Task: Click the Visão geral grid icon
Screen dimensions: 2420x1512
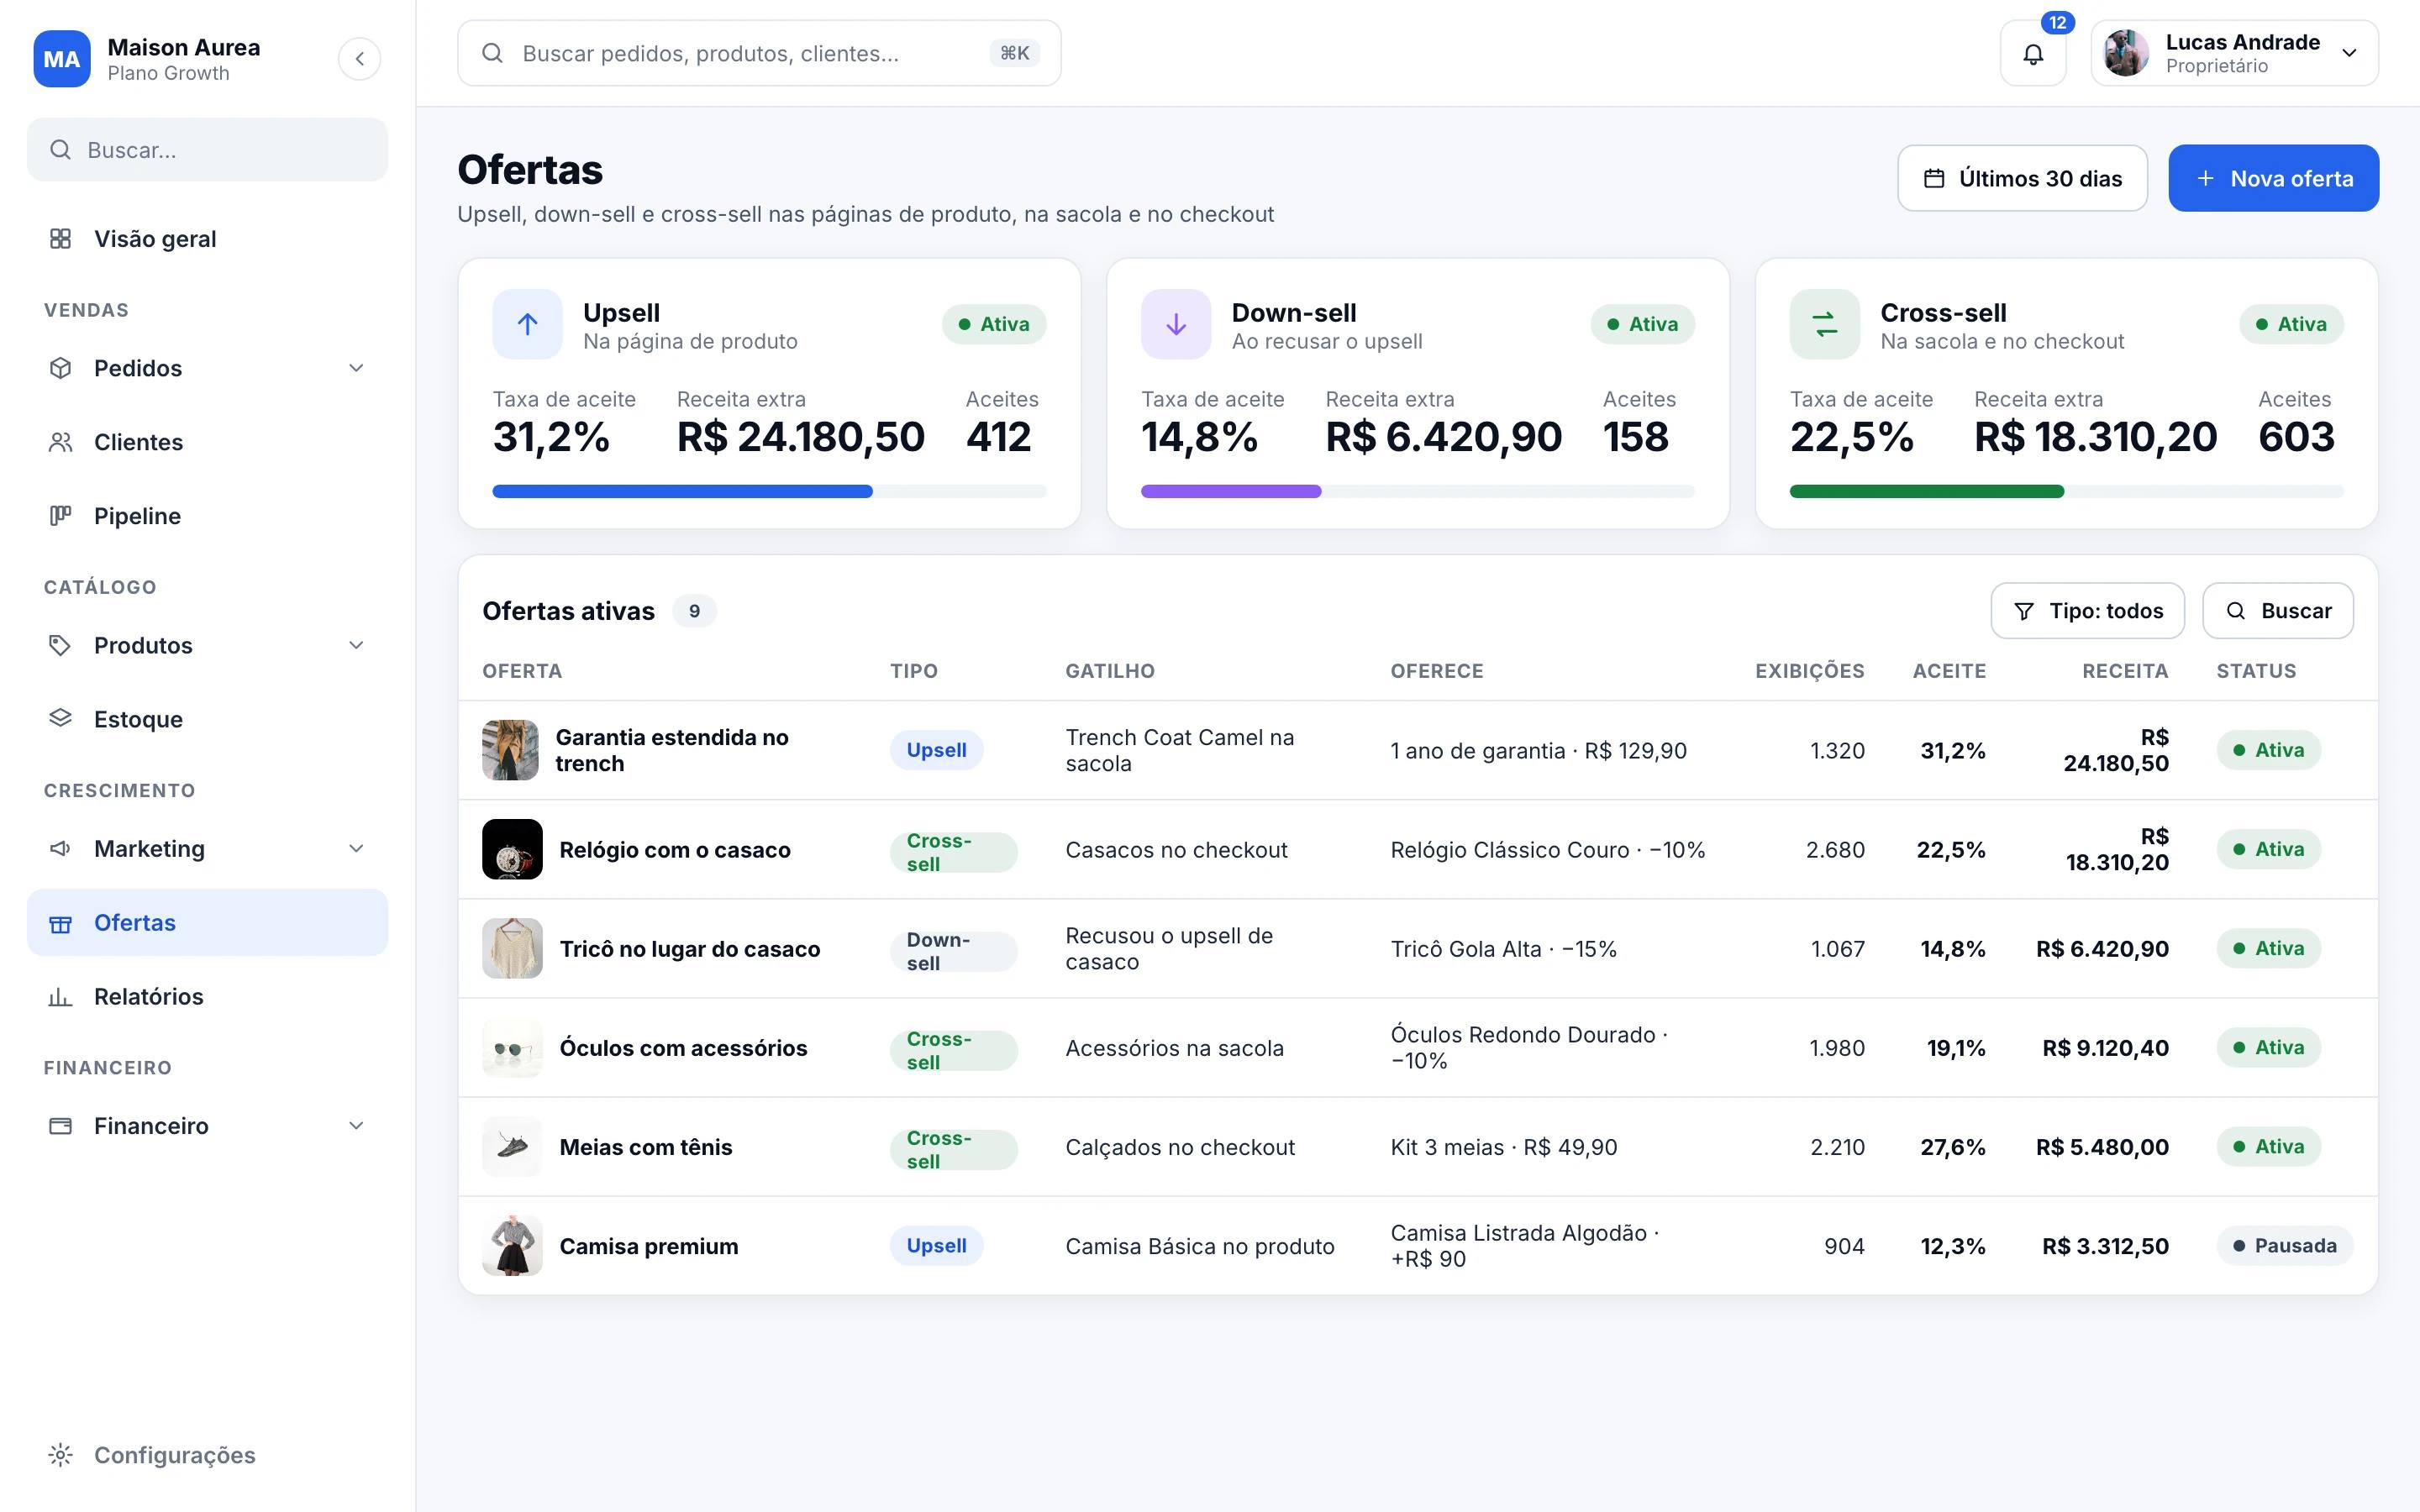Action: tap(61, 239)
